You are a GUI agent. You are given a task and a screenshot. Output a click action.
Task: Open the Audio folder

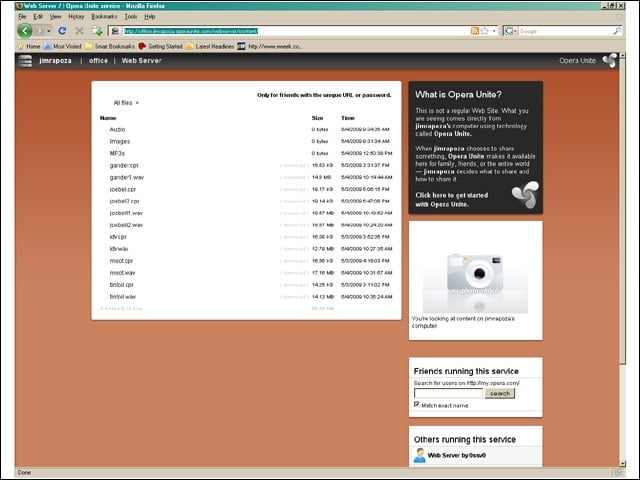117,129
